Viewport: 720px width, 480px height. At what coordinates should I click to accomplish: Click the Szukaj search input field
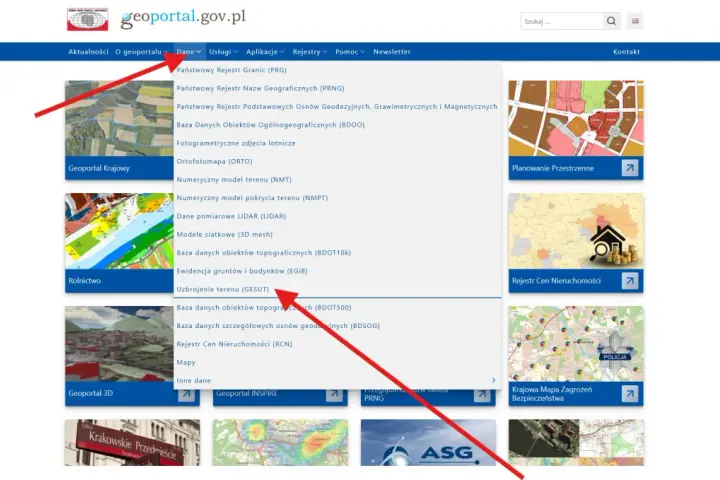[x=562, y=21]
